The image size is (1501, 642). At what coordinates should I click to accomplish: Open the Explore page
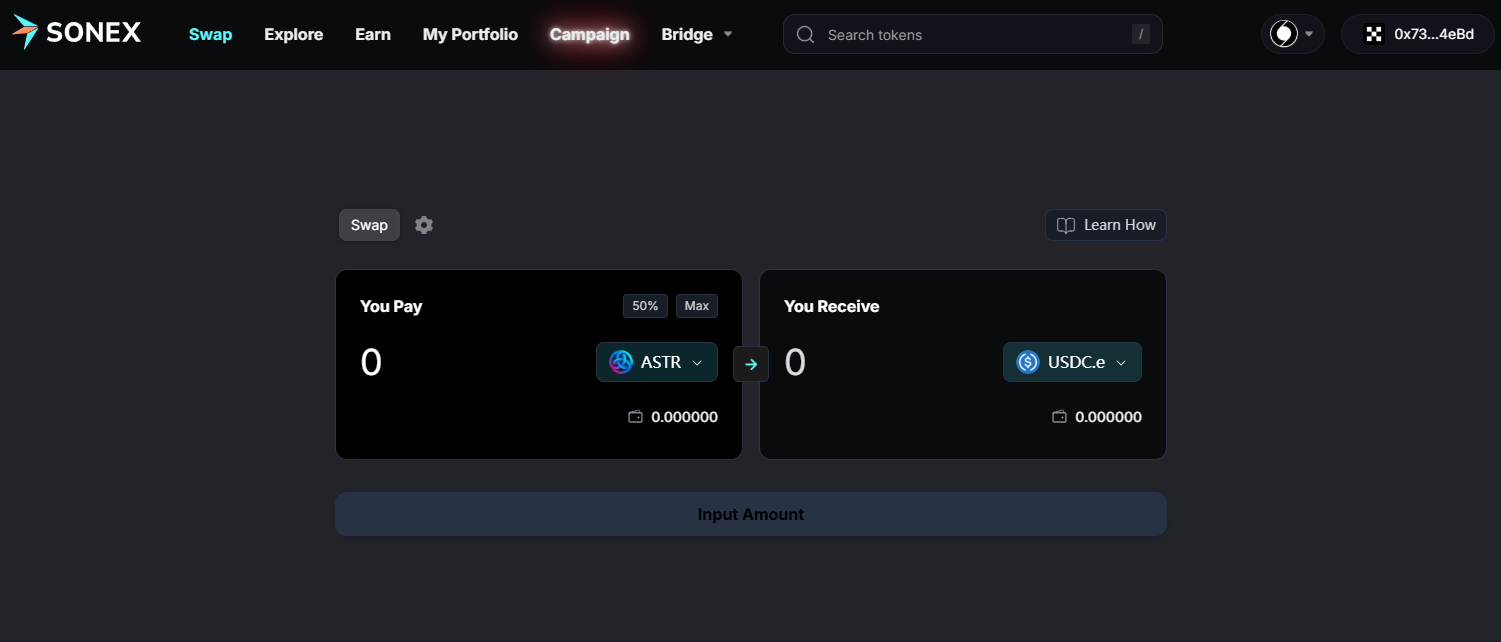pos(293,34)
